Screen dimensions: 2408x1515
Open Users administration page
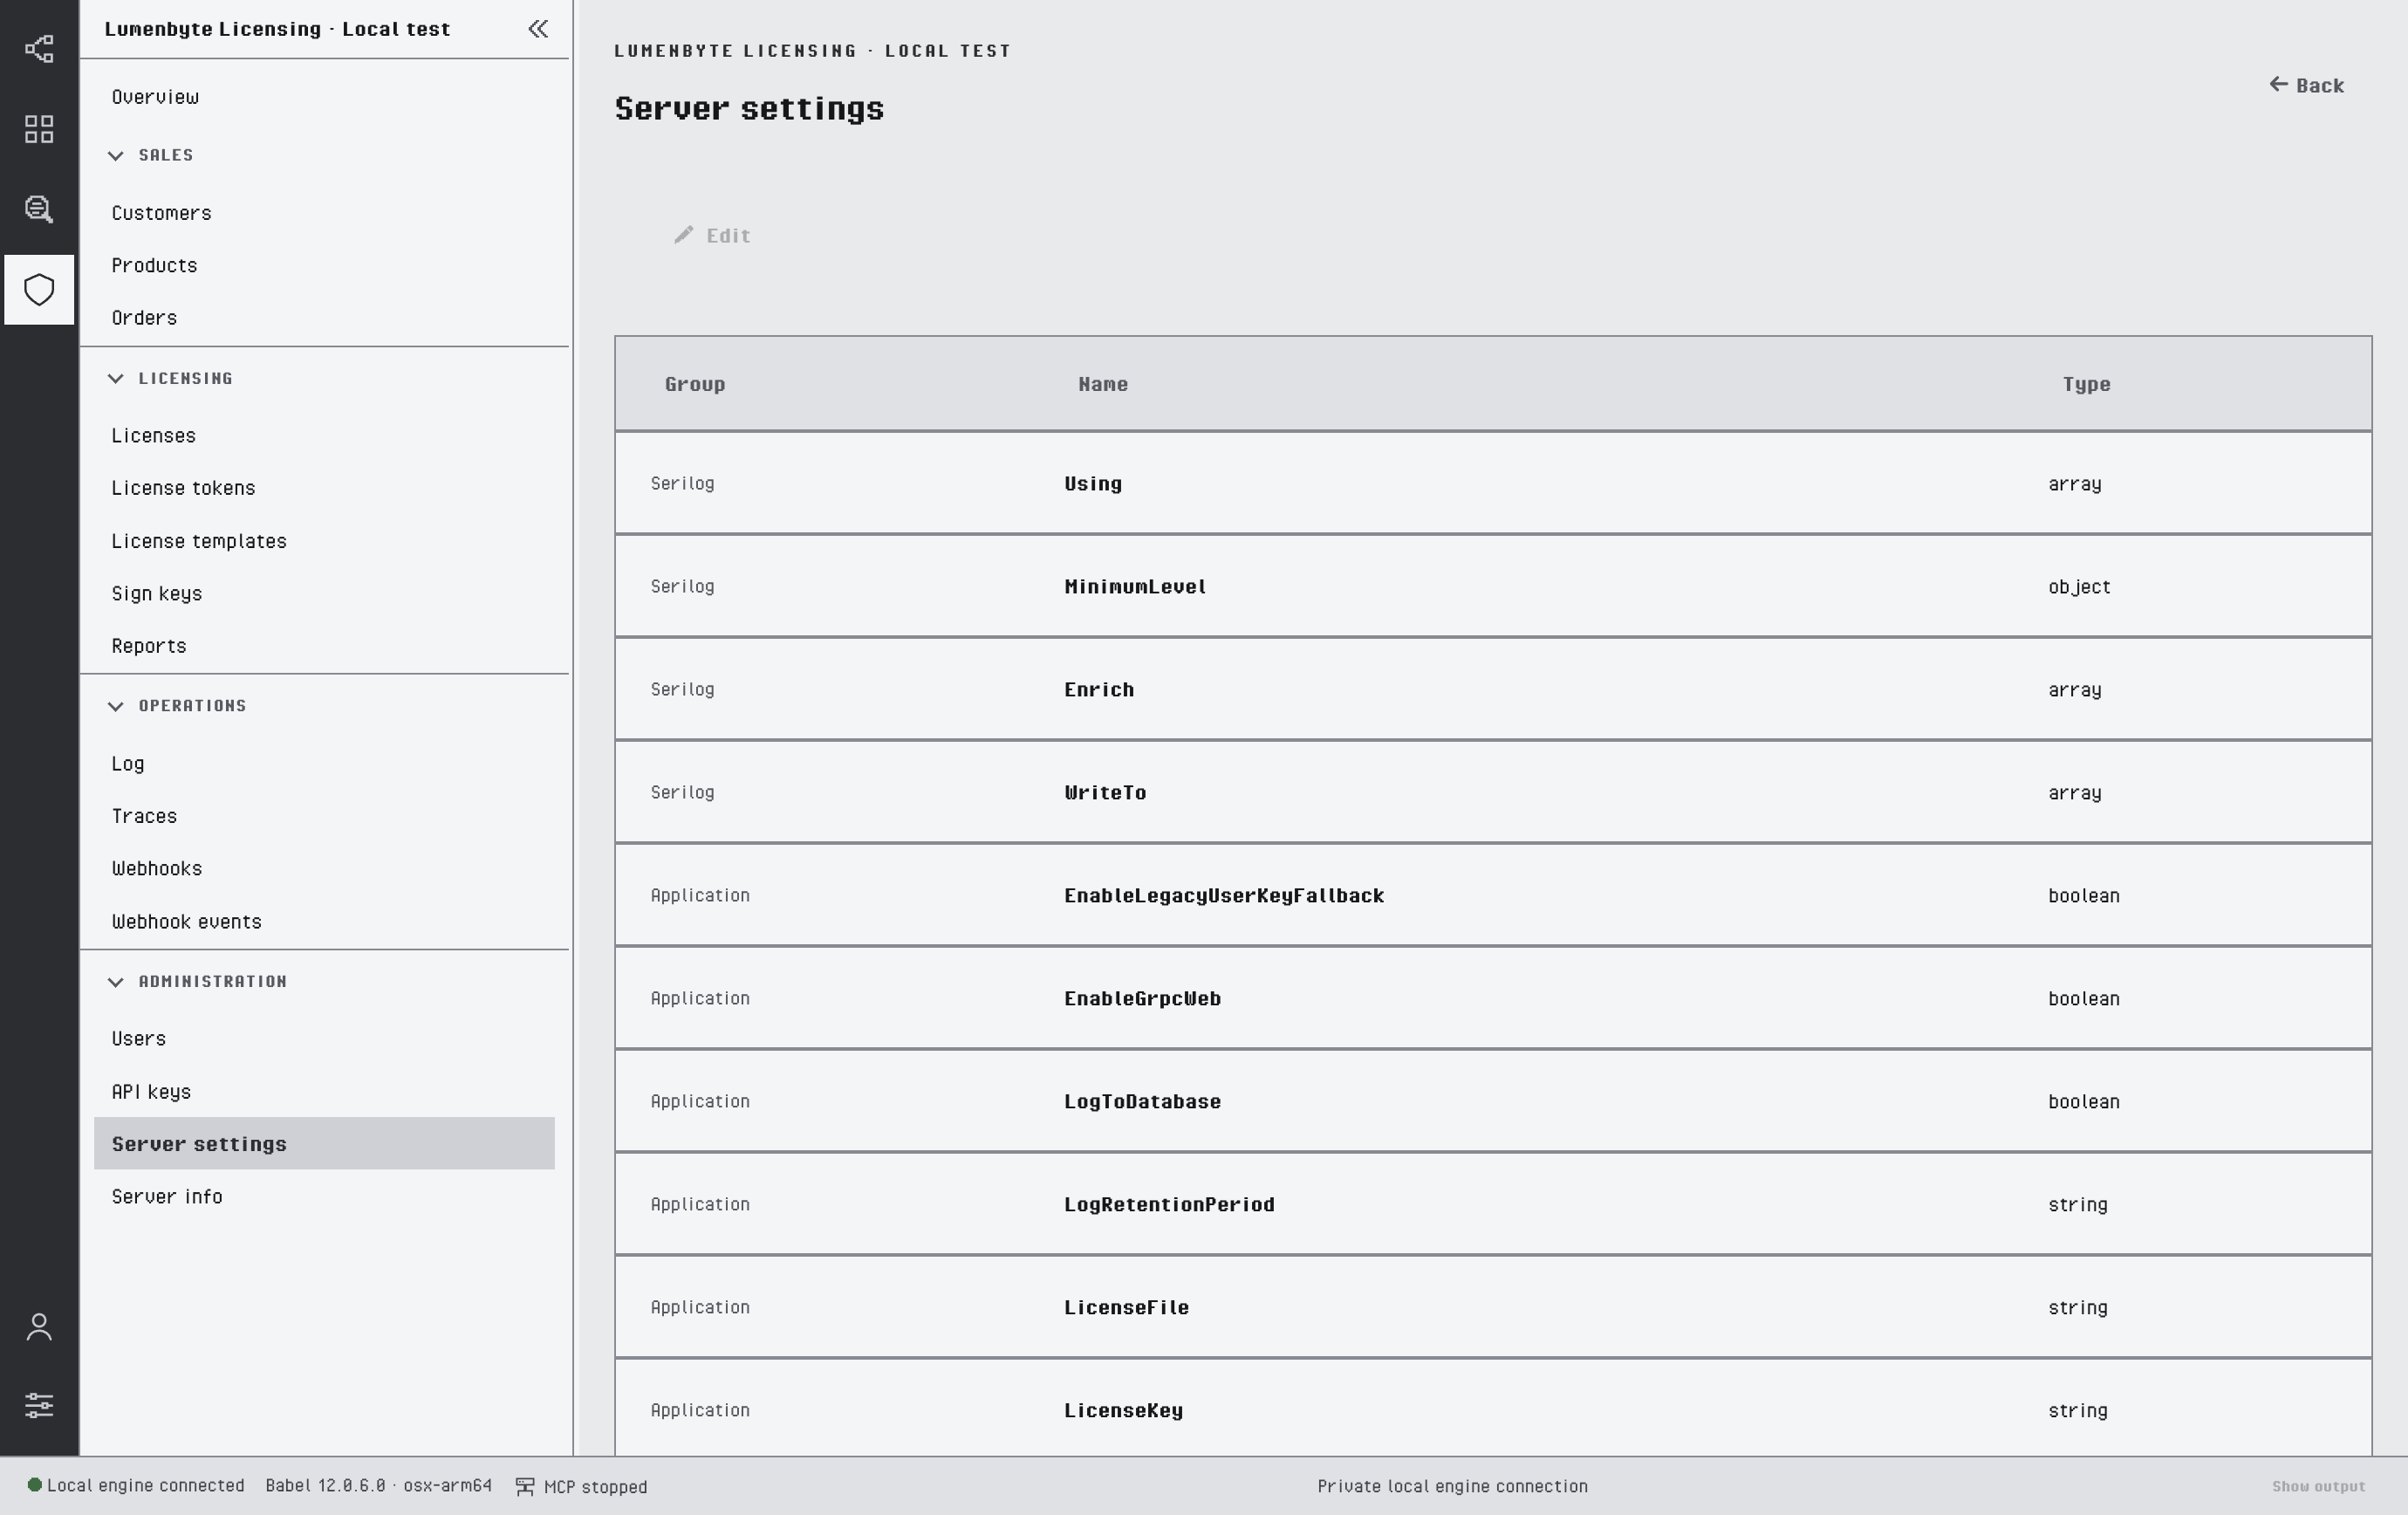click(139, 1039)
